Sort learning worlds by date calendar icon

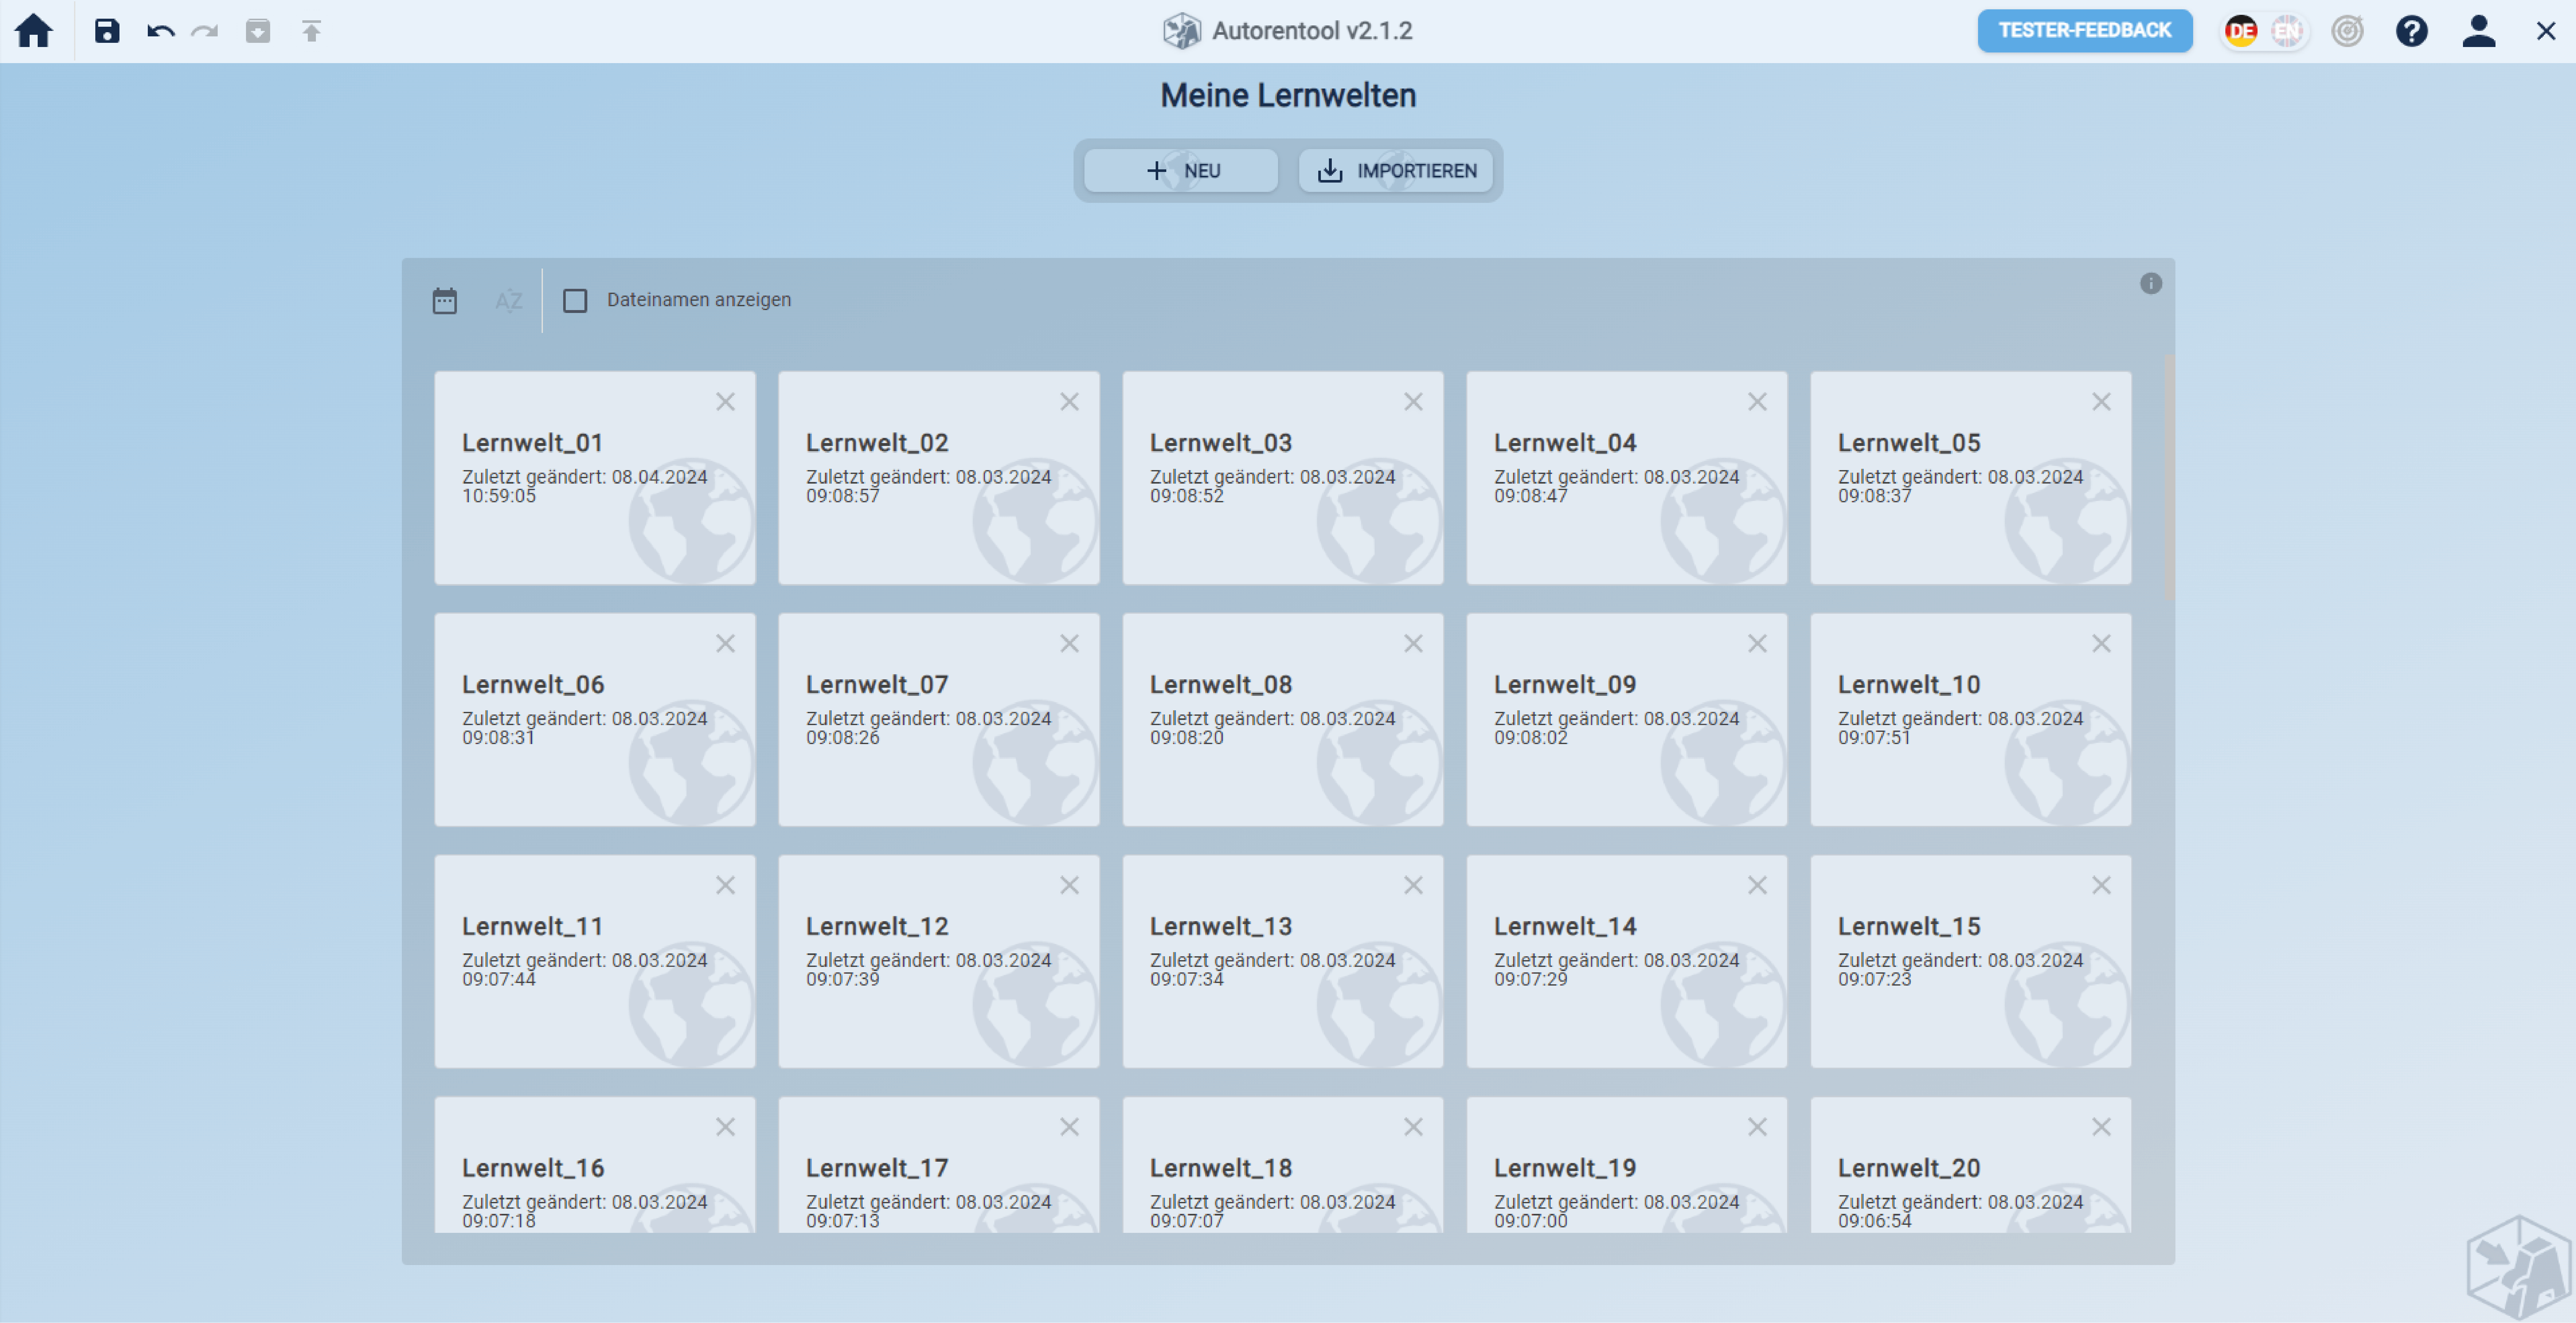point(445,300)
